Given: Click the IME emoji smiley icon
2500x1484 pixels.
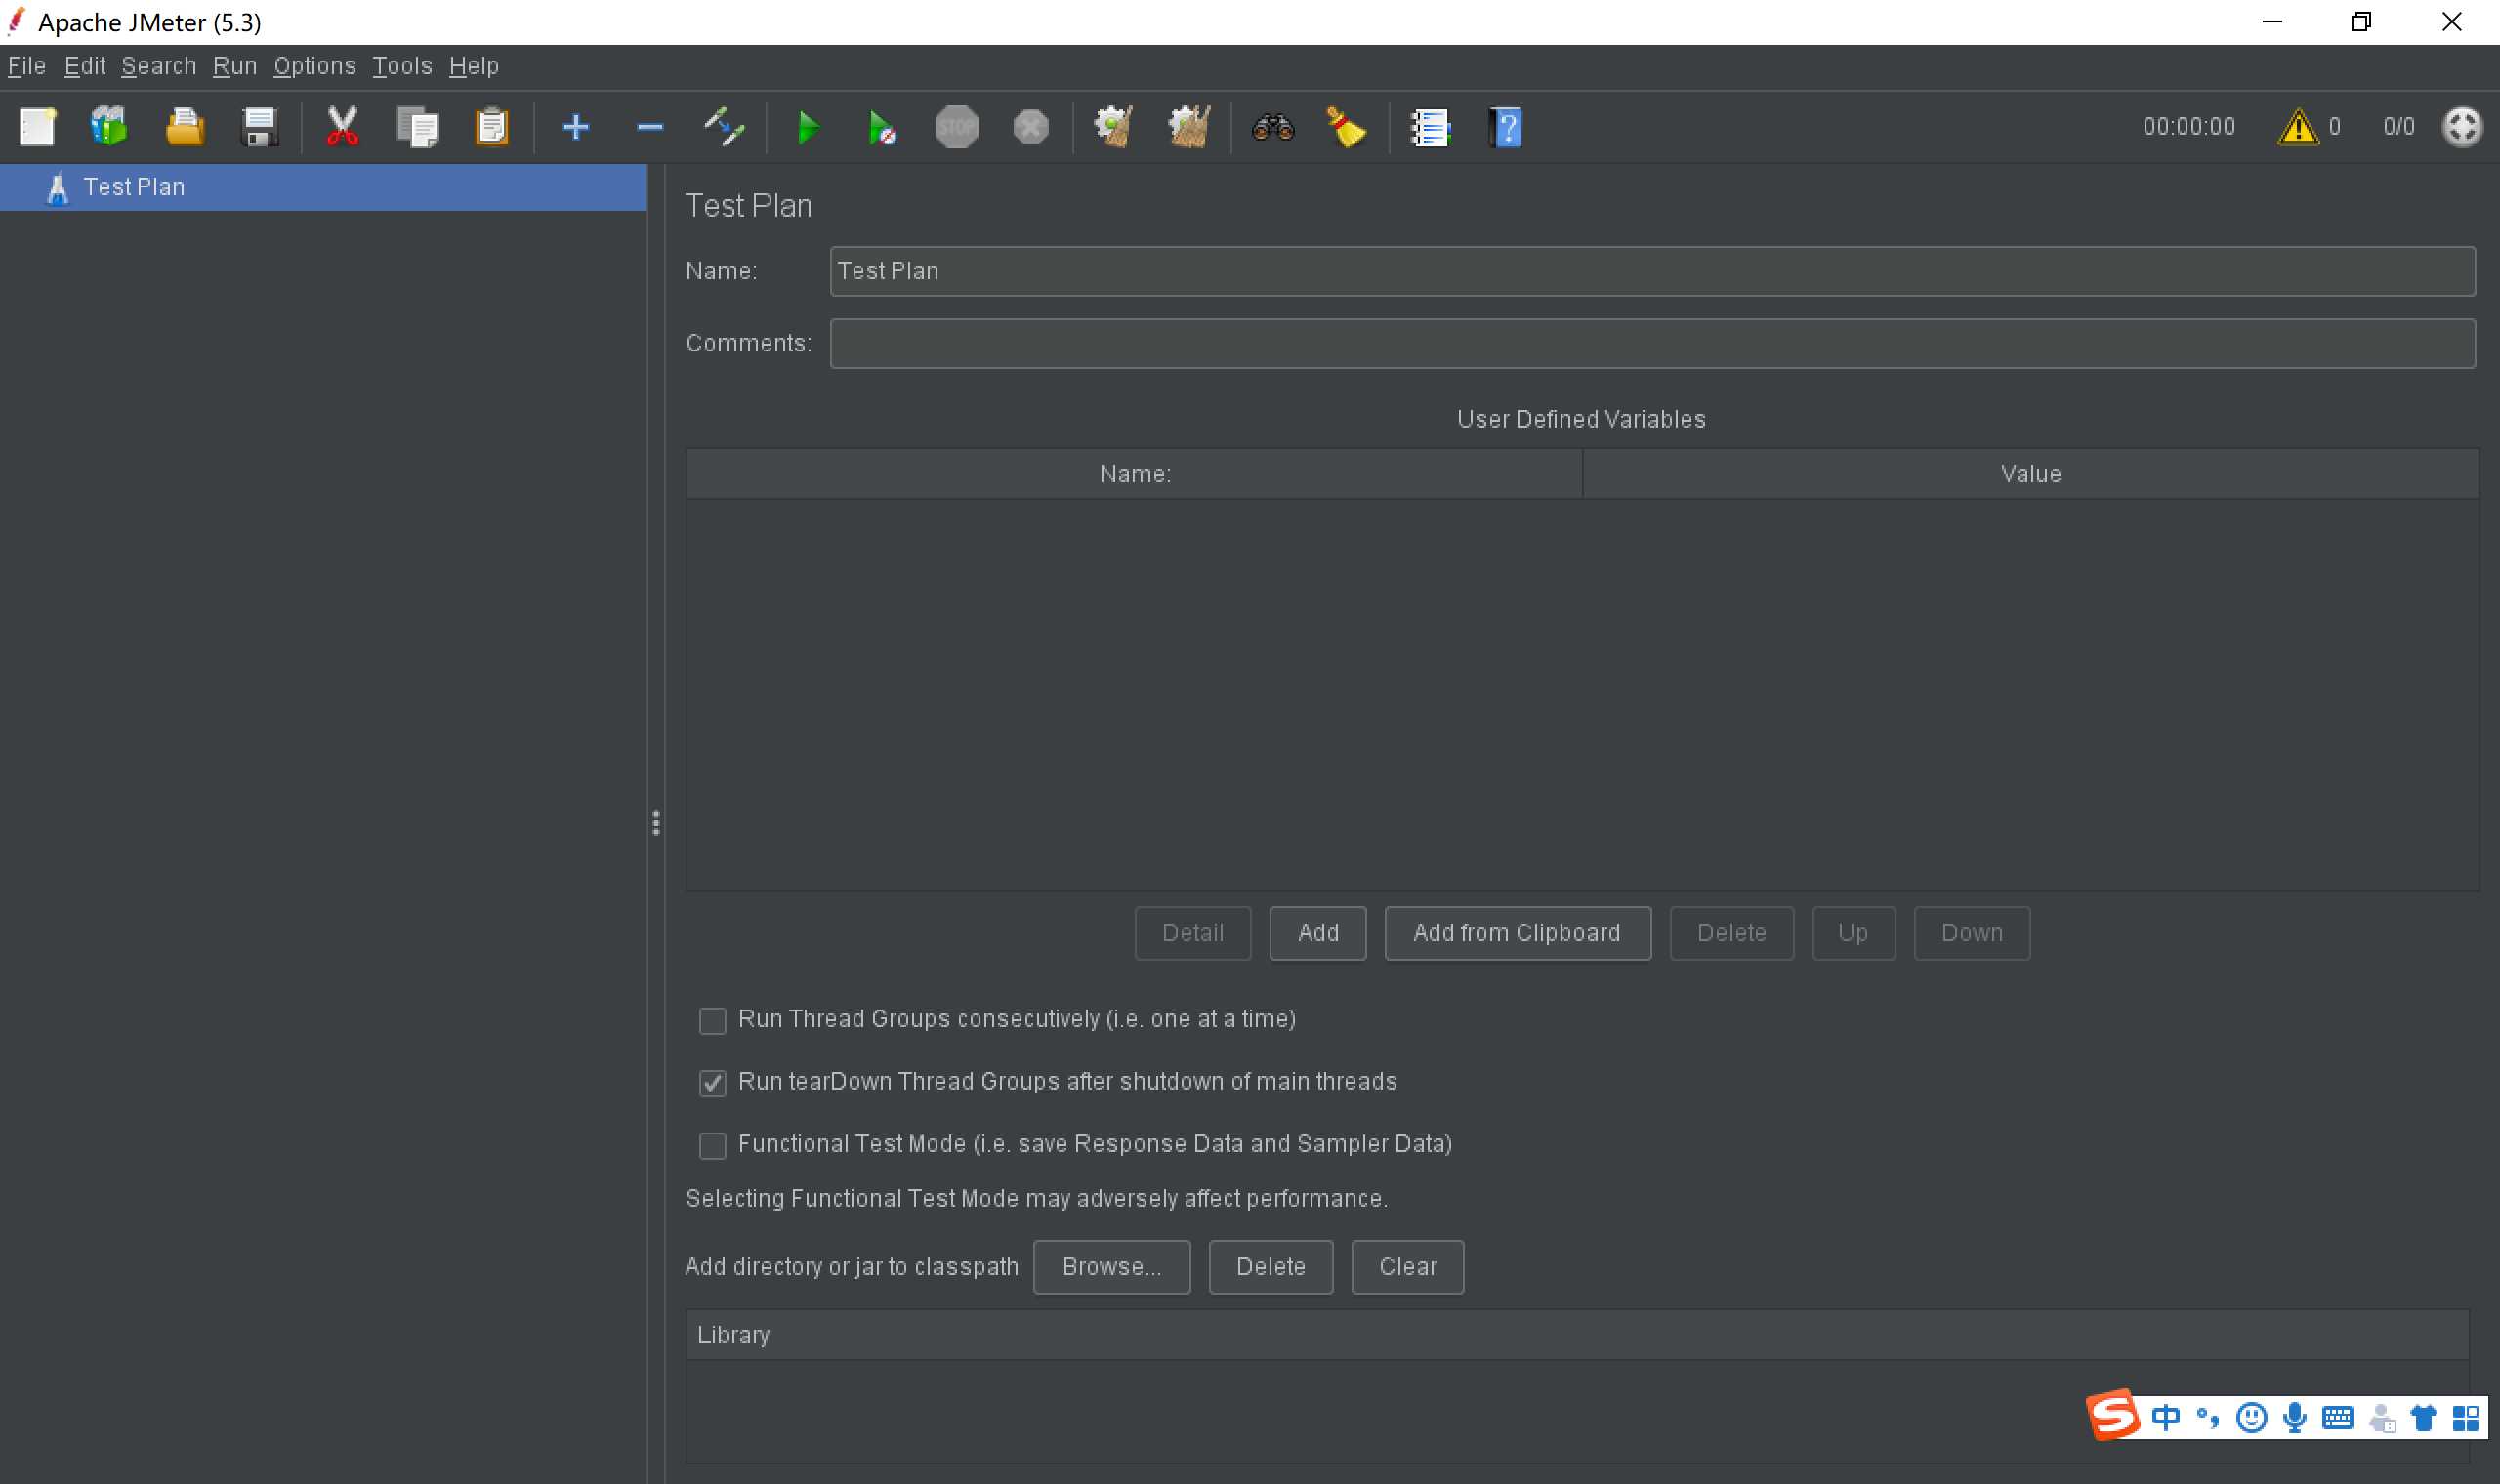Looking at the screenshot, I should [2251, 1417].
